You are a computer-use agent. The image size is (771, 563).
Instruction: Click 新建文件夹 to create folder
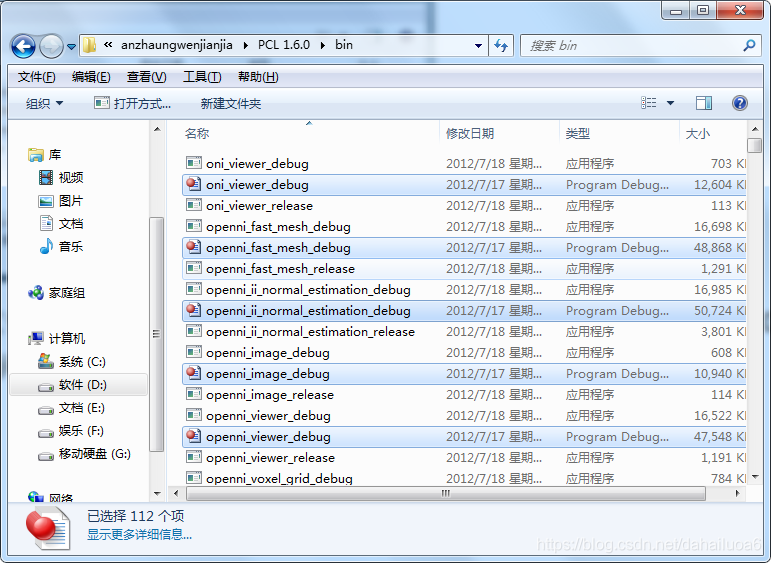coord(231,103)
